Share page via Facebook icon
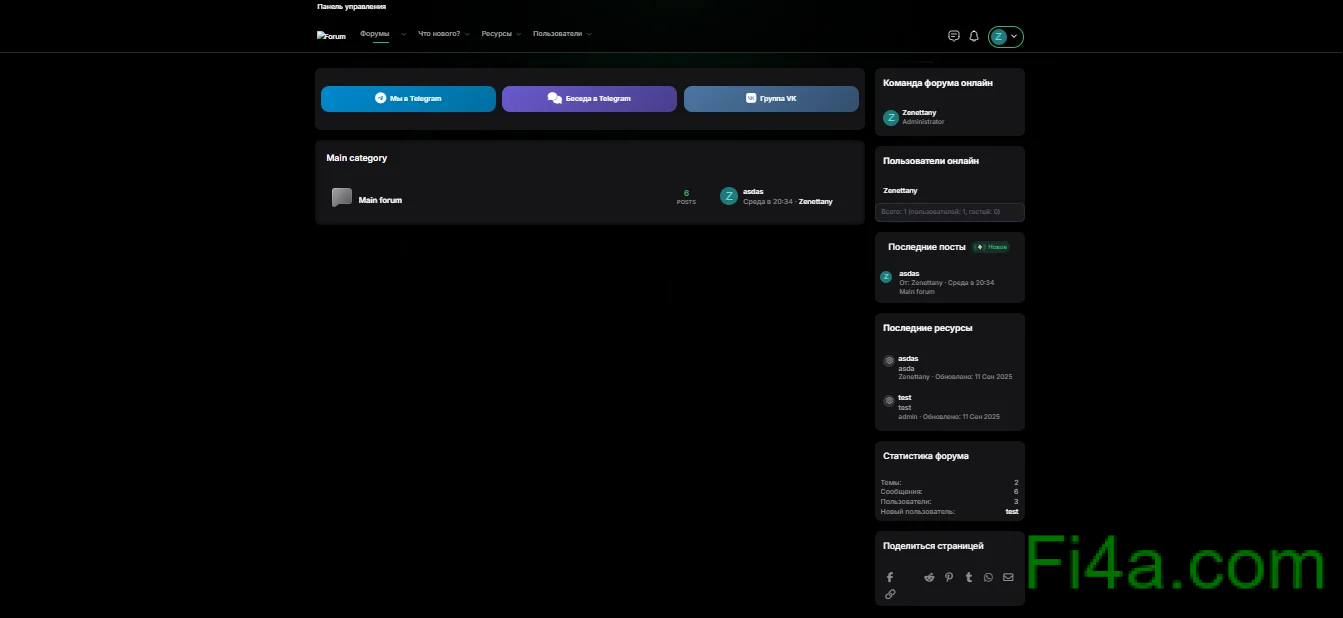 tap(890, 577)
